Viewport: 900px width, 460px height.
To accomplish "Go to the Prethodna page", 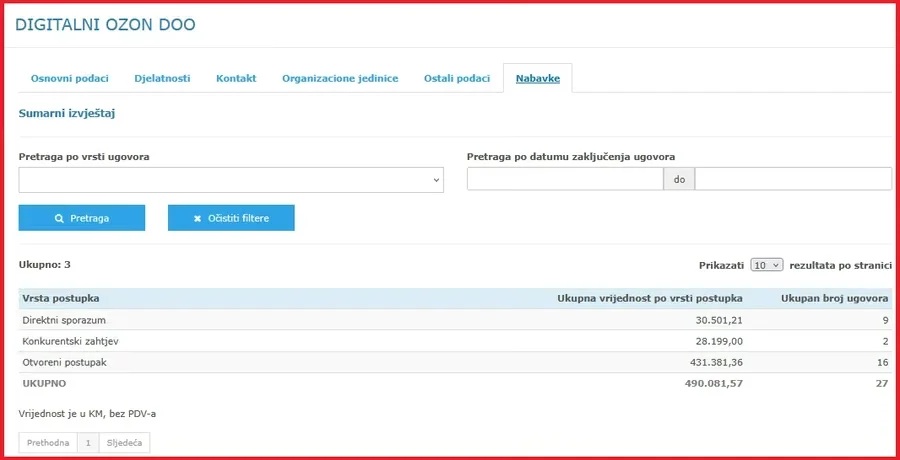I will (x=48, y=443).
